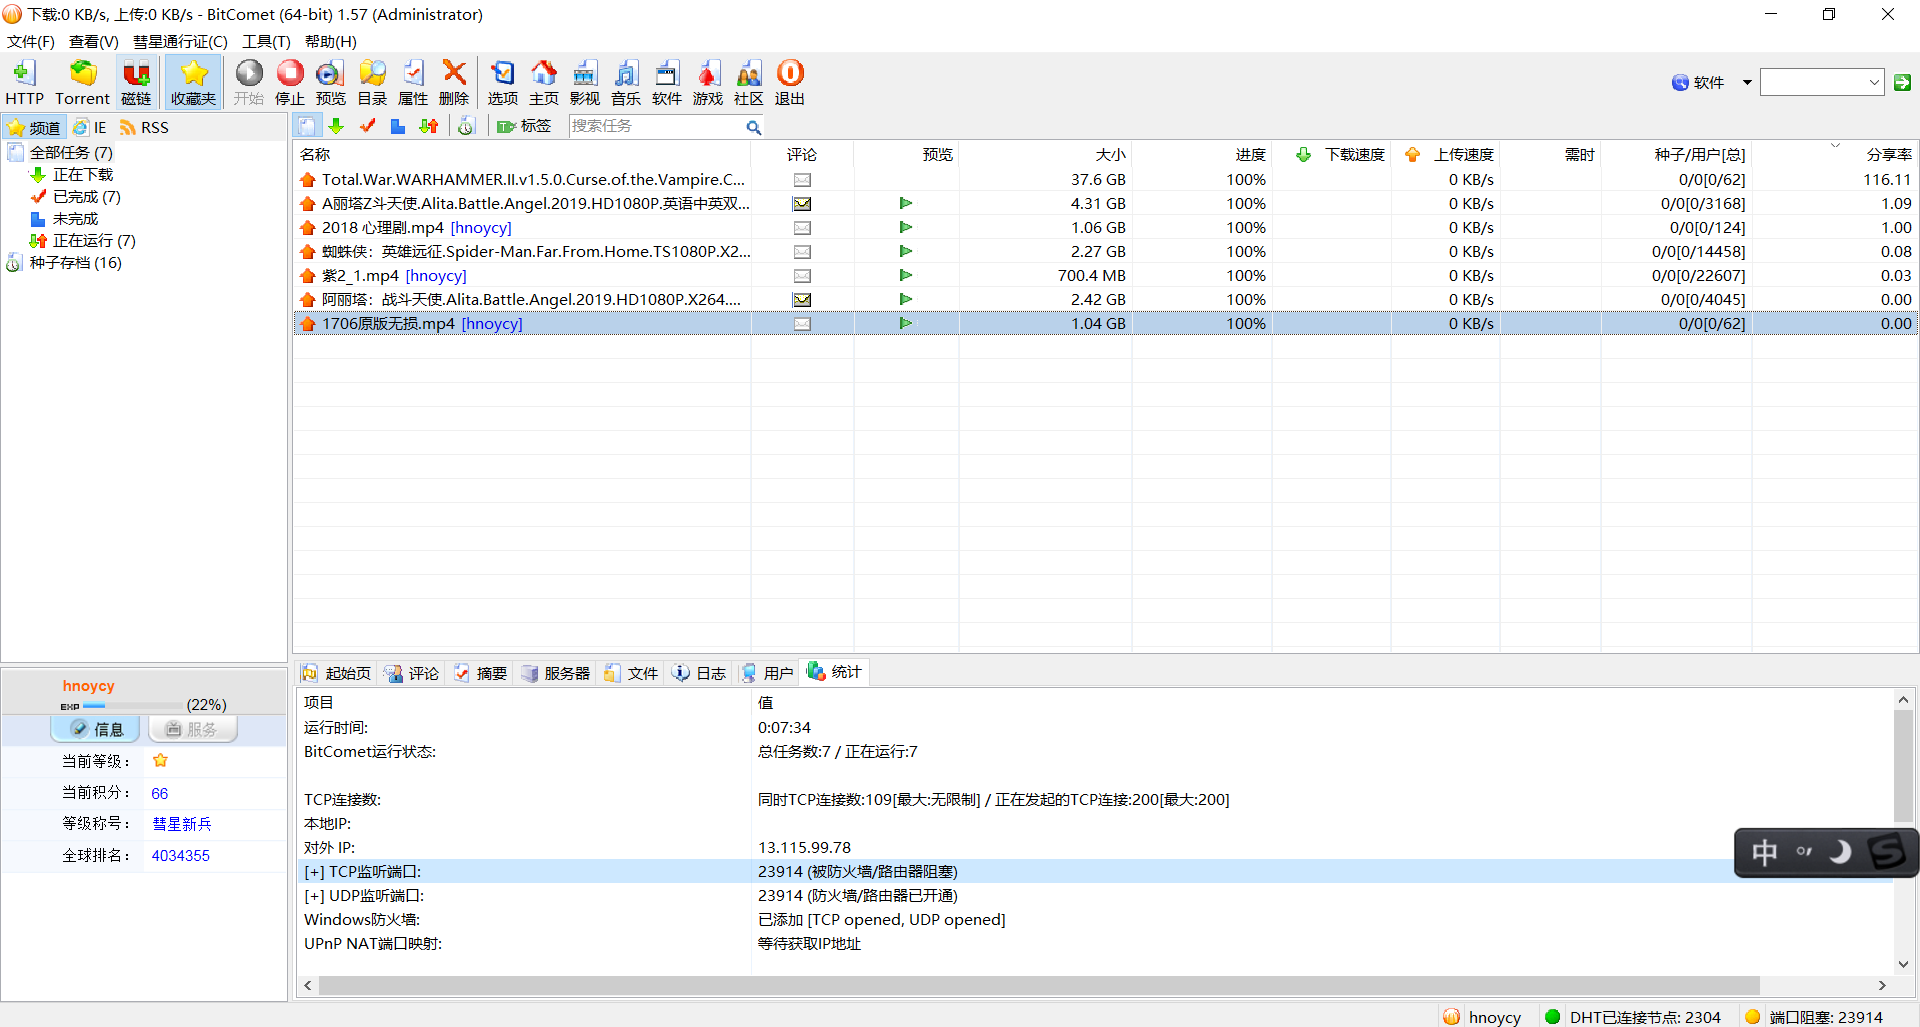
Task: Switch to the 服务器 tab
Action: (556, 673)
